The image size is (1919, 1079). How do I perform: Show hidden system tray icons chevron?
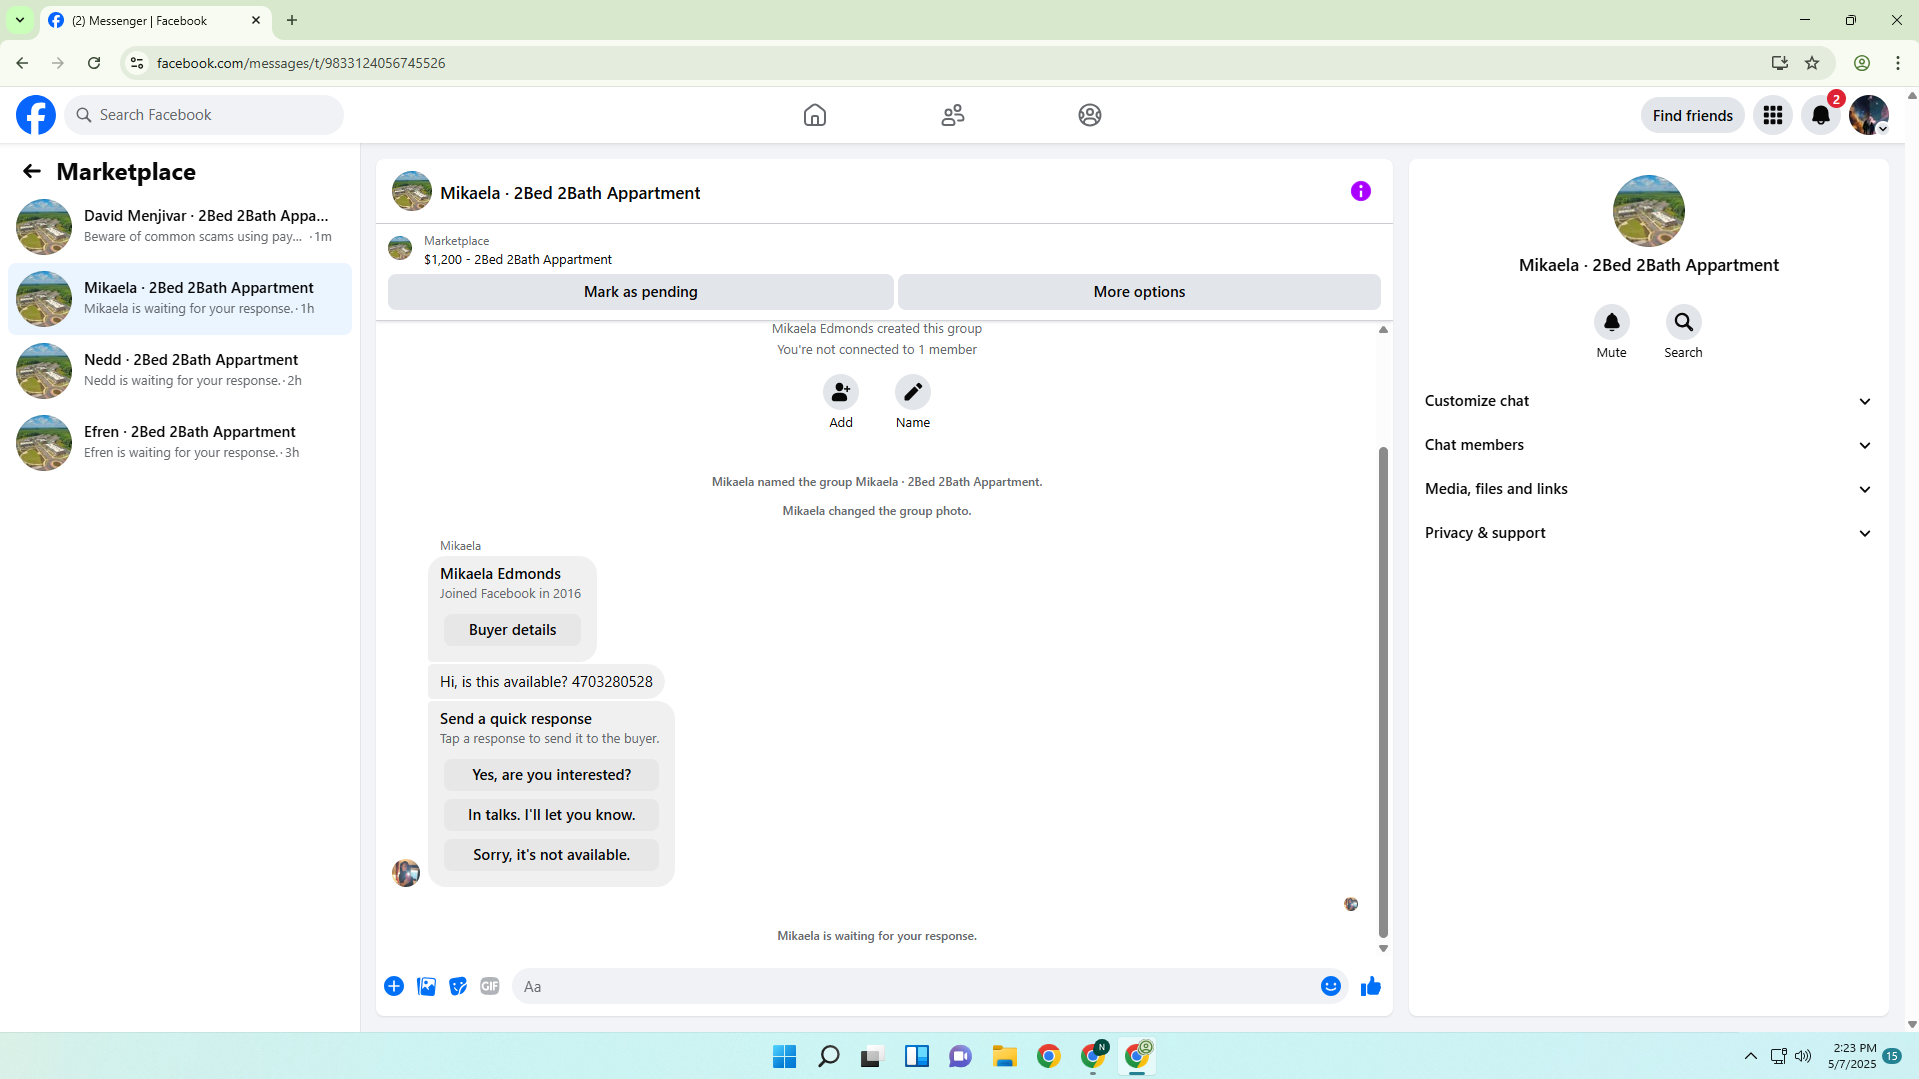[1751, 1056]
